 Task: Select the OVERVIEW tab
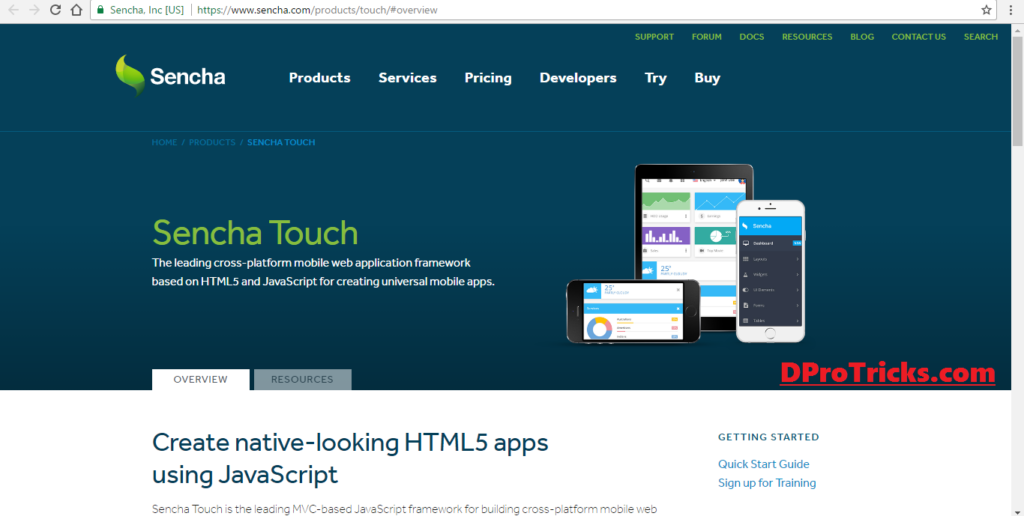(200, 379)
